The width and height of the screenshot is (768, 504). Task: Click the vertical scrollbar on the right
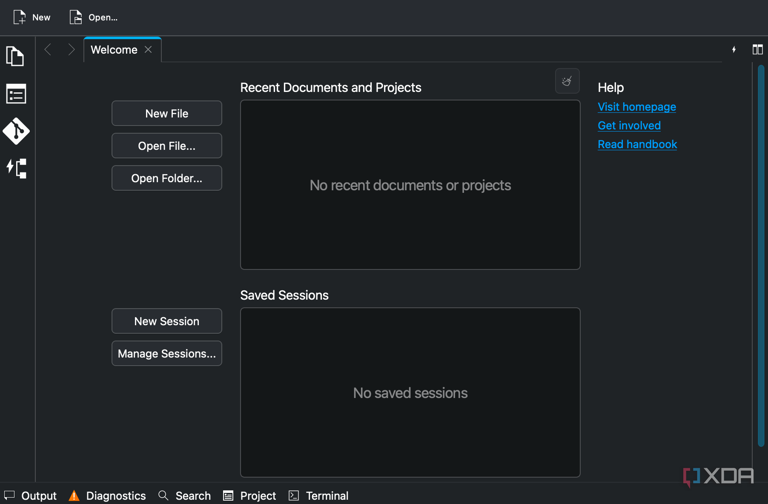[x=761, y=256]
